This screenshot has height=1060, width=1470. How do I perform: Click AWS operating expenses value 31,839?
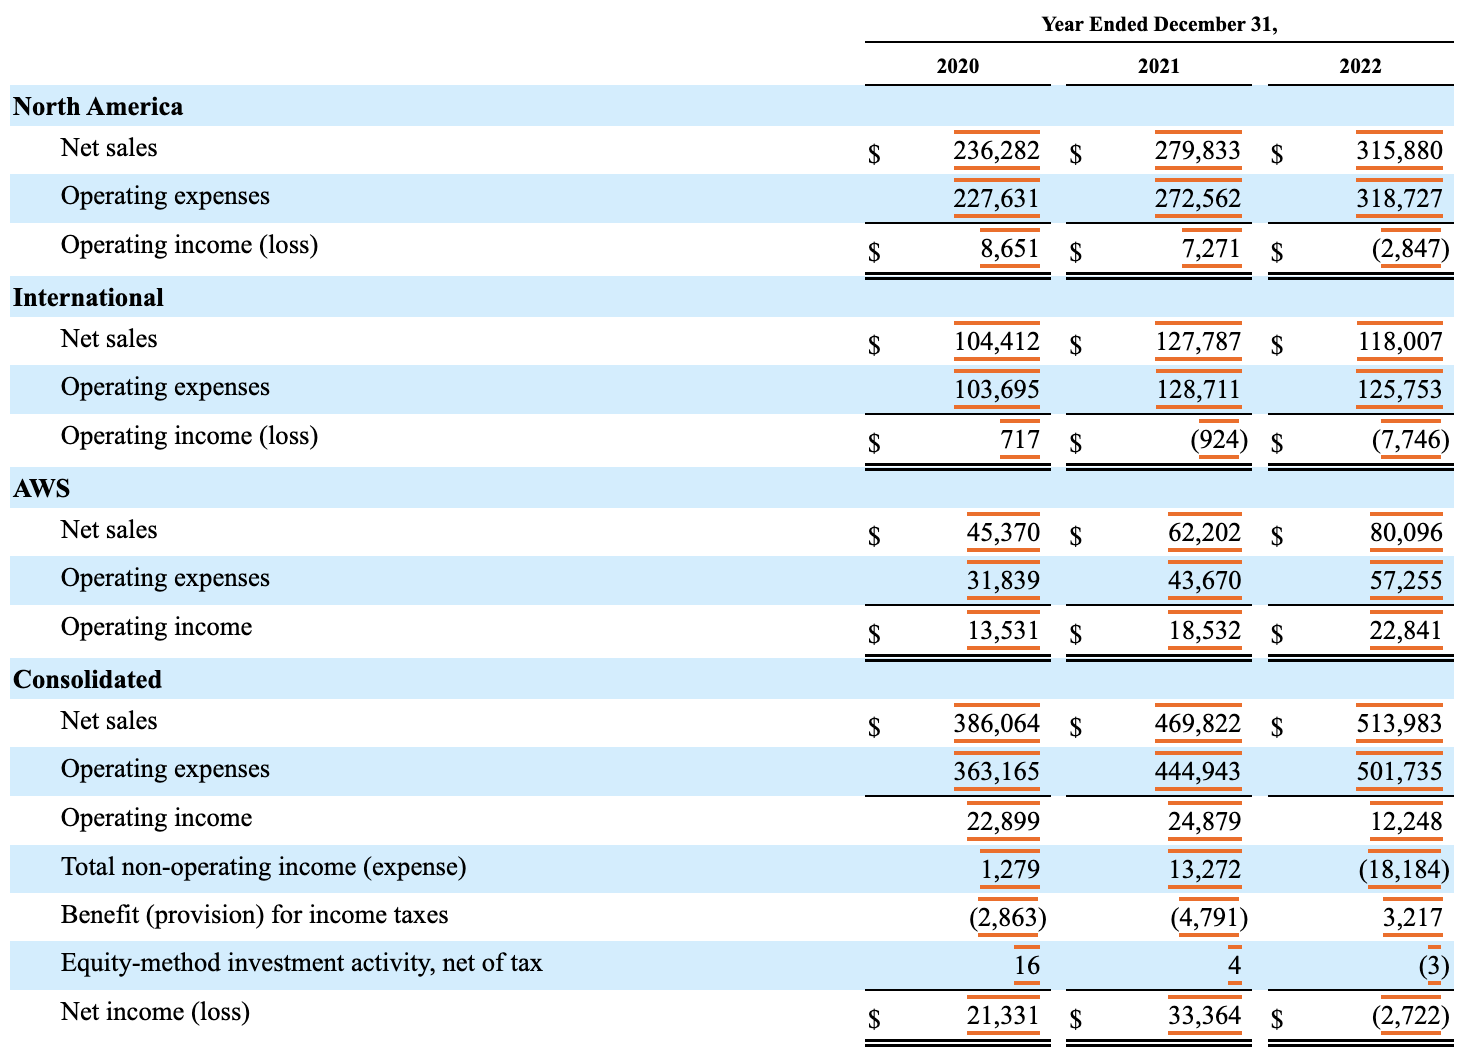coord(1003,581)
